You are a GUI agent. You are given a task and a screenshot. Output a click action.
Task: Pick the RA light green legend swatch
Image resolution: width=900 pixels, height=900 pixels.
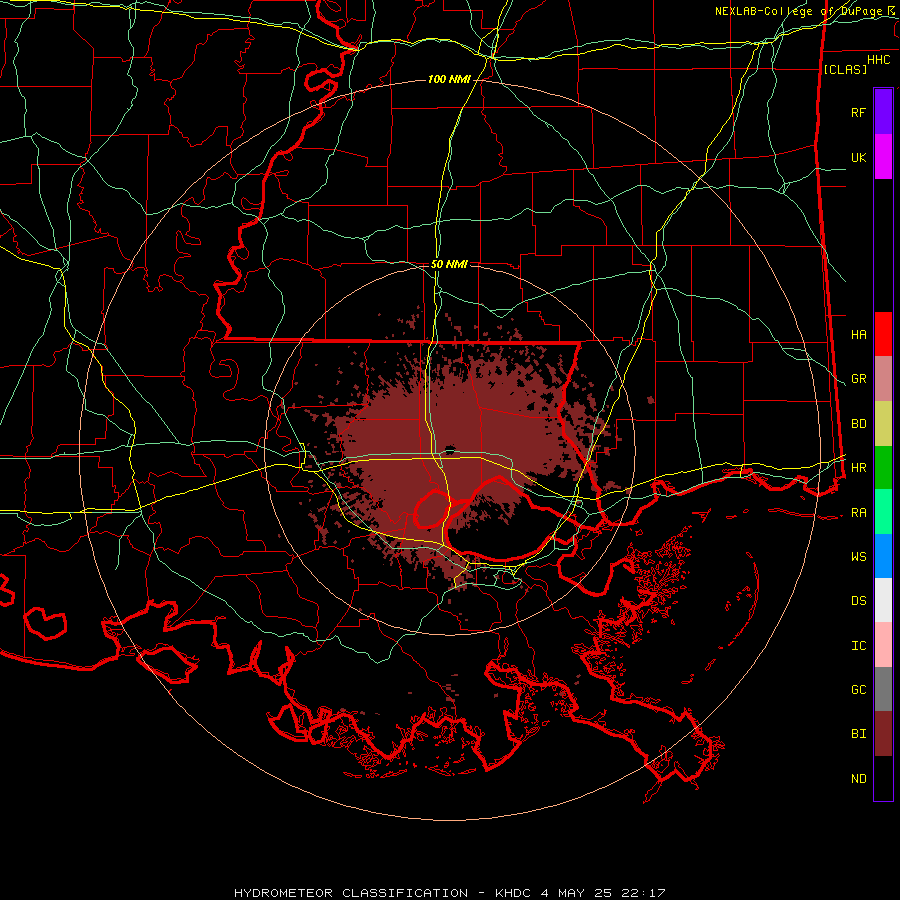click(x=883, y=512)
